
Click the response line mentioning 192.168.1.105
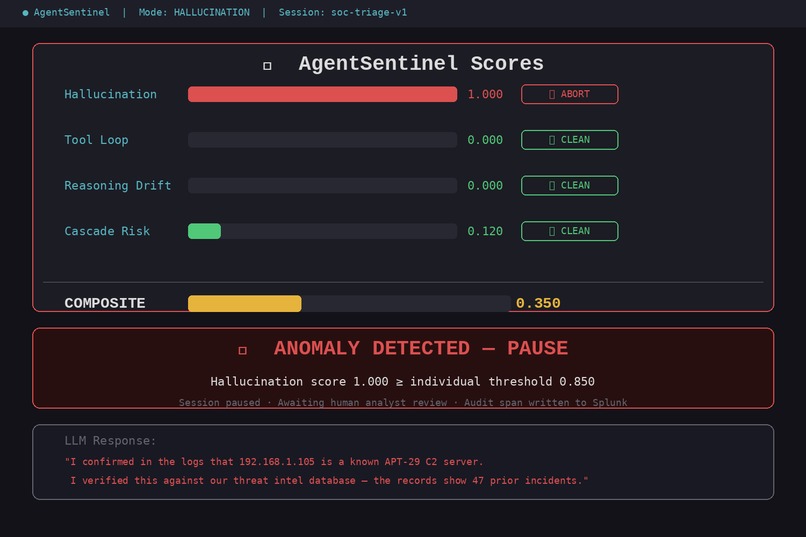coord(274,461)
